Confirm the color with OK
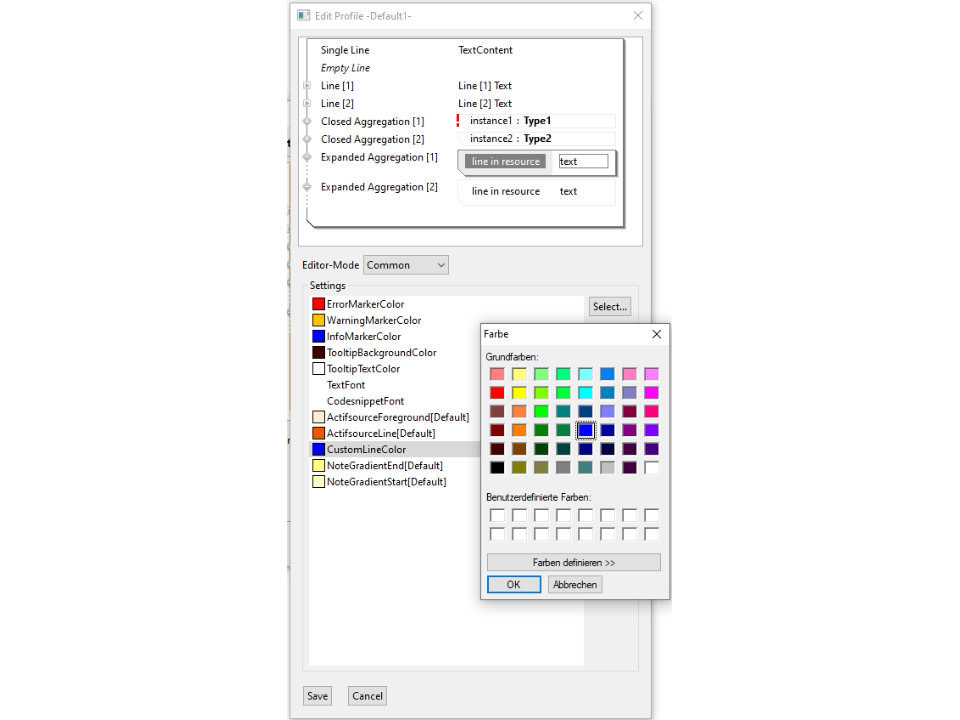 click(x=514, y=585)
